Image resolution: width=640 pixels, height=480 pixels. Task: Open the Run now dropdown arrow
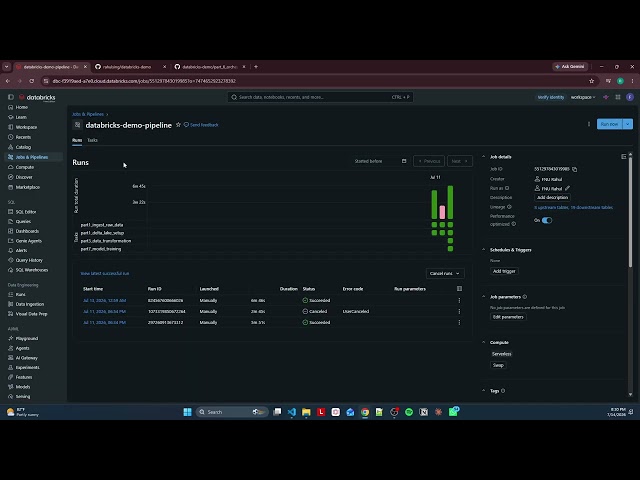tap(628, 124)
